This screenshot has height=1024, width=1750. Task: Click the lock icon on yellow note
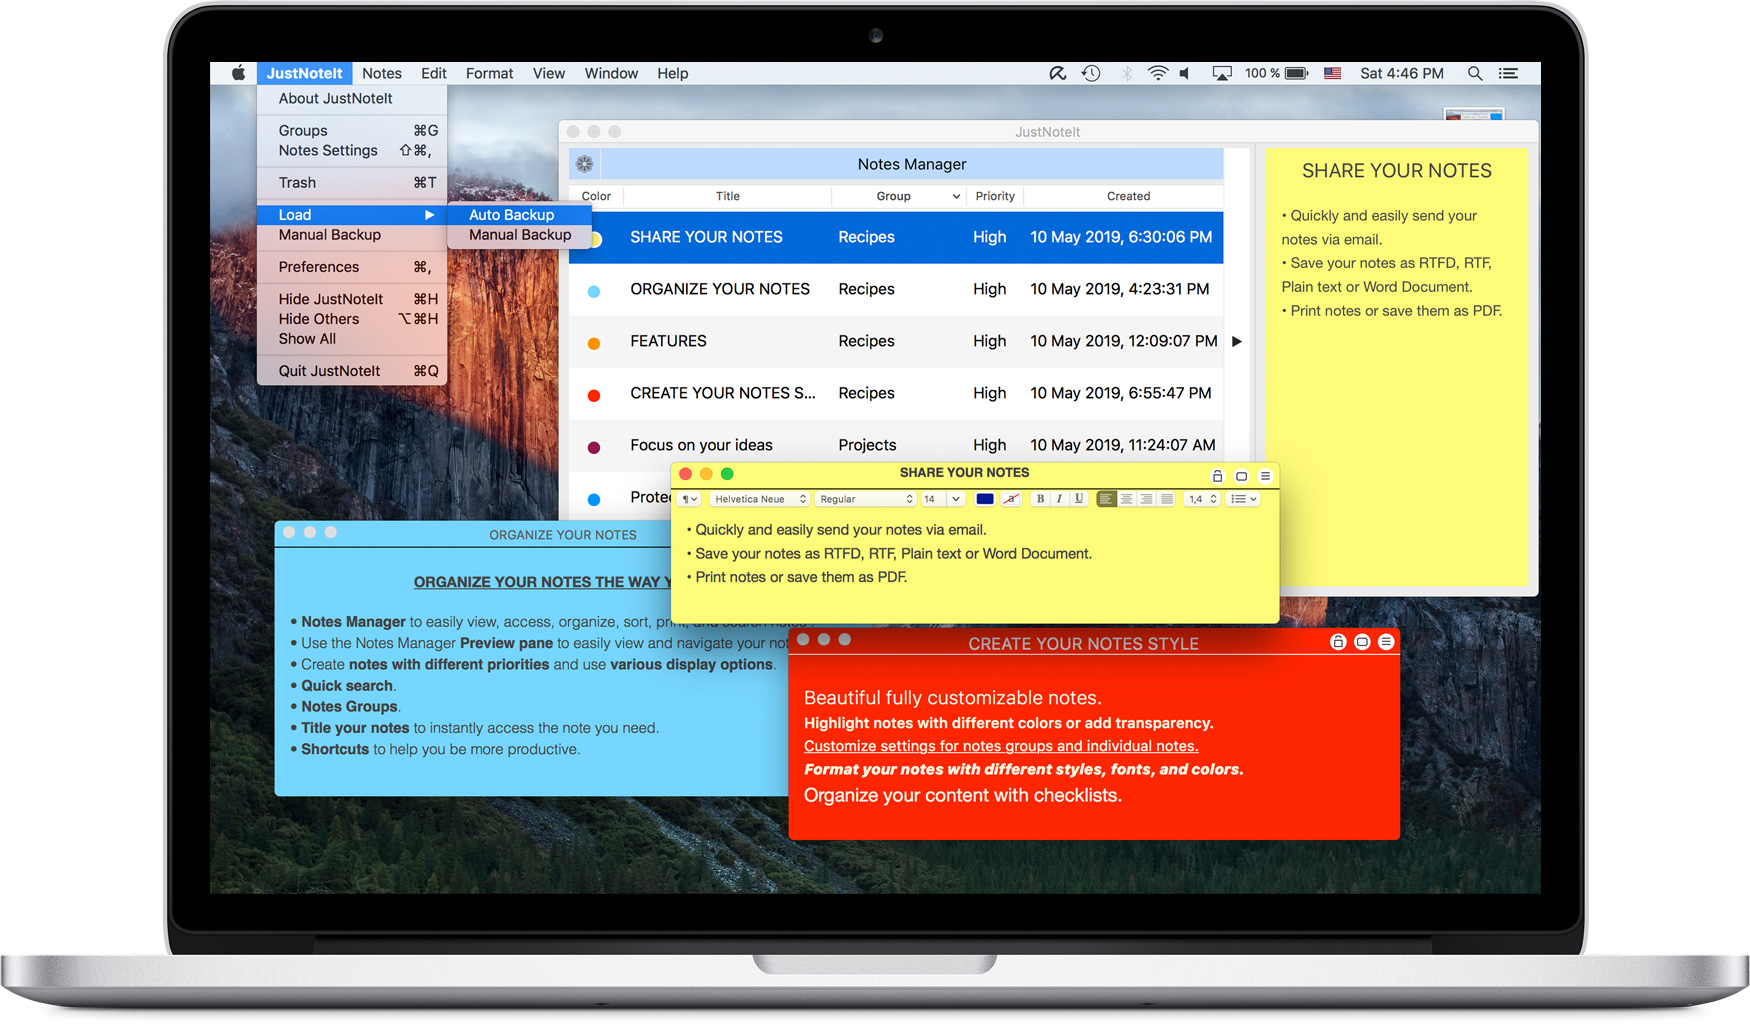pyautogui.click(x=1217, y=476)
